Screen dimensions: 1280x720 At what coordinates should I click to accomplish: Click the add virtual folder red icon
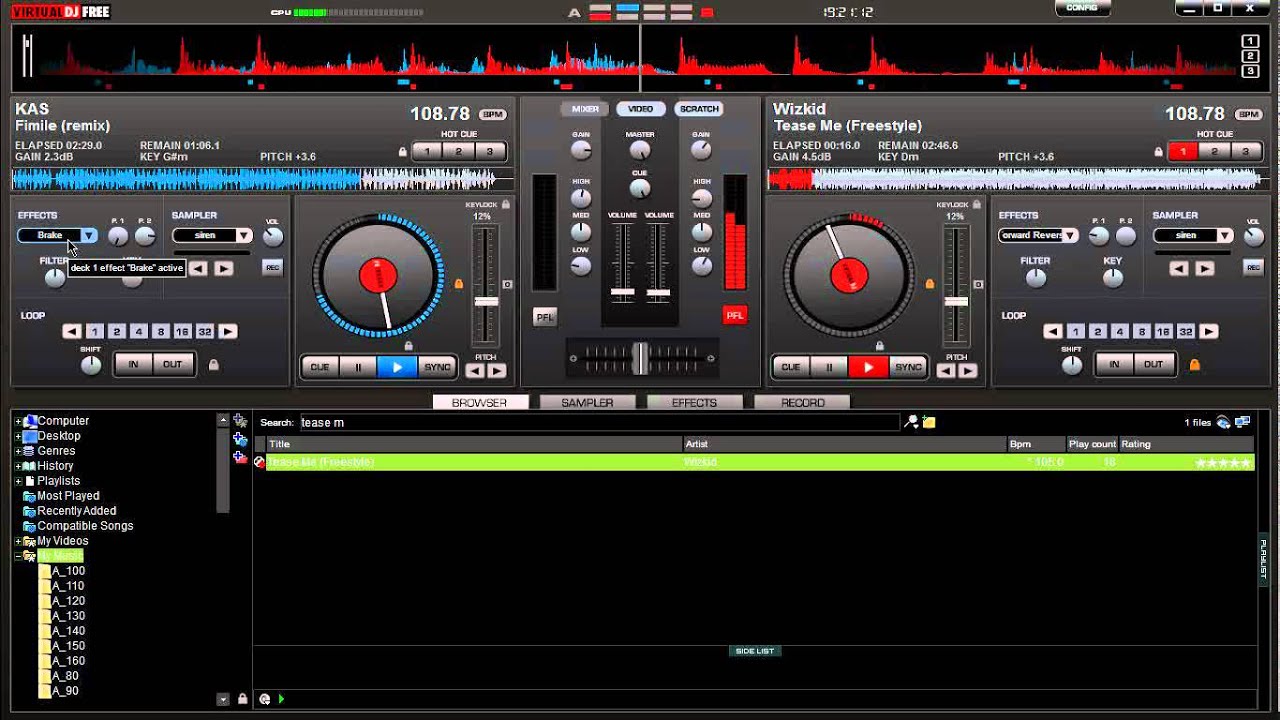240,457
